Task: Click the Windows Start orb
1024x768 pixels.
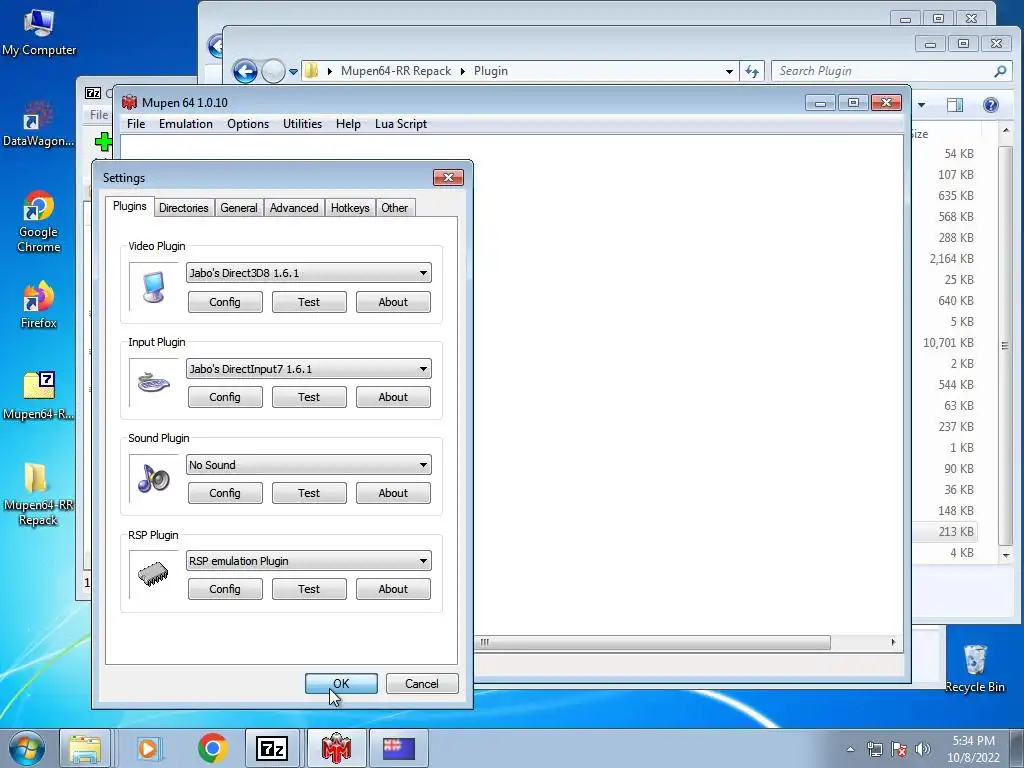Action: coord(26,748)
